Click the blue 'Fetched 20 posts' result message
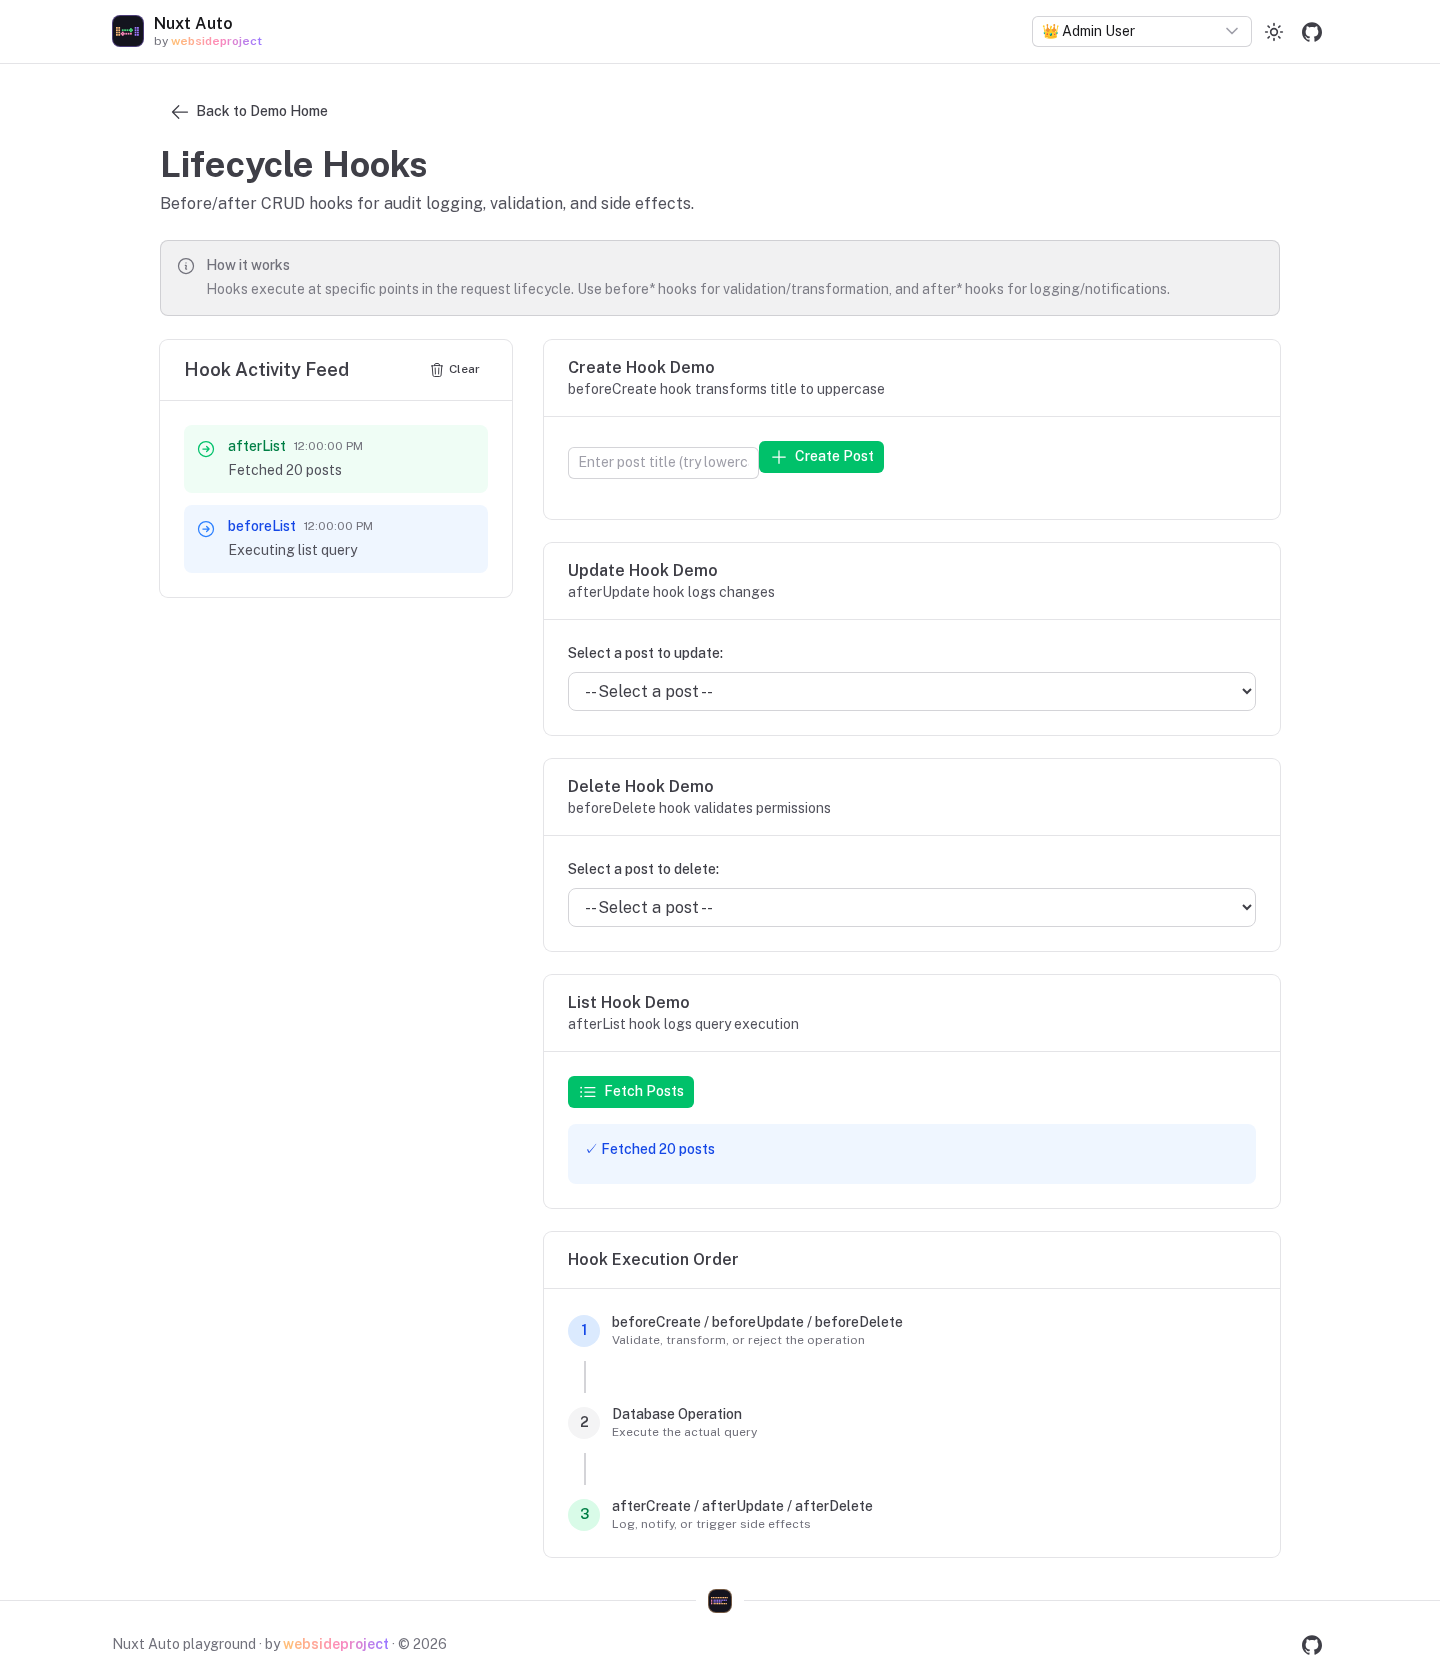Viewport: 1440px width, 1677px height. (912, 1154)
